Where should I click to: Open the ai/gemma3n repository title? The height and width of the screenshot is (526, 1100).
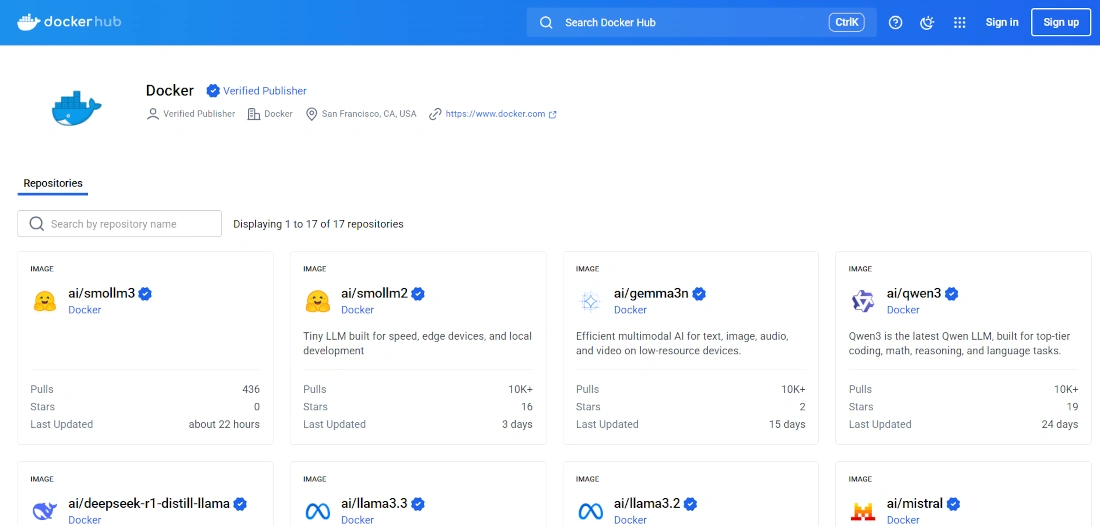point(651,293)
